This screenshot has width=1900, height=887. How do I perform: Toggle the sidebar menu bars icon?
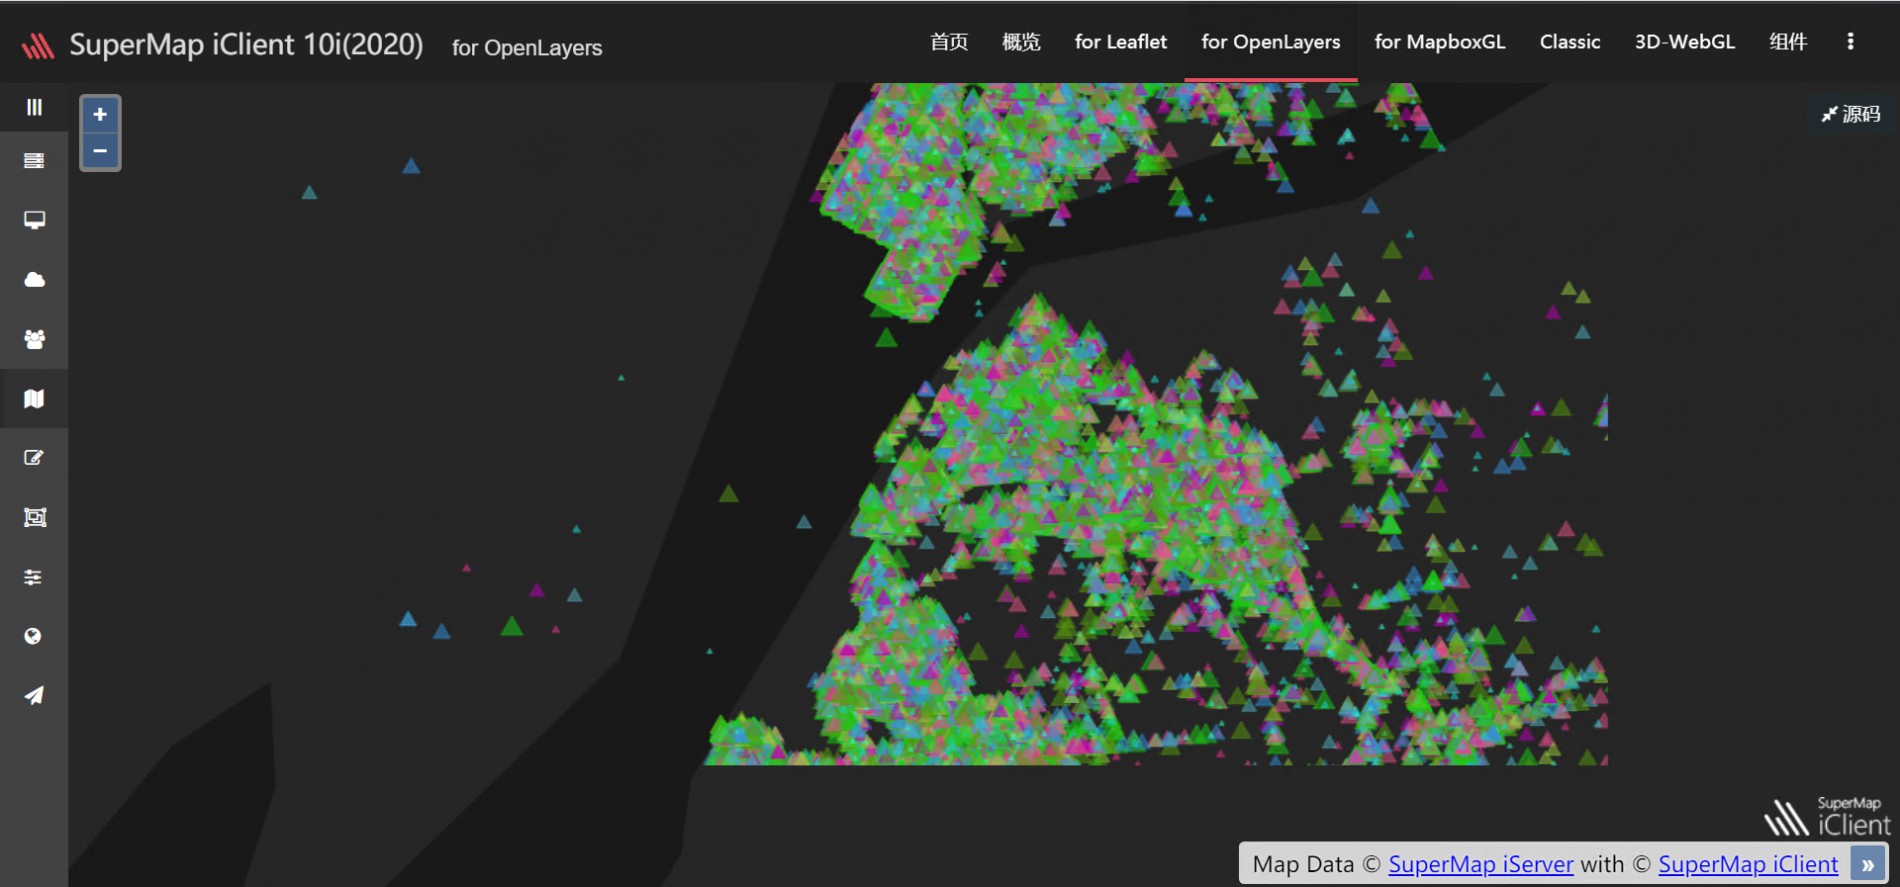pyautogui.click(x=34, y=107)
